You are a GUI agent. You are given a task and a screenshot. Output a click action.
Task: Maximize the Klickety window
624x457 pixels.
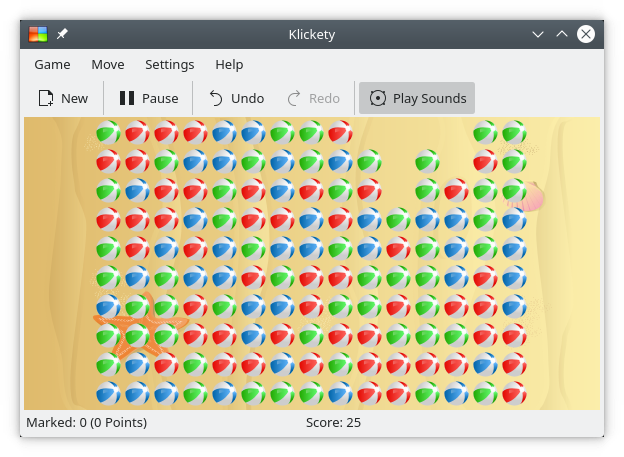coord(561,34)
